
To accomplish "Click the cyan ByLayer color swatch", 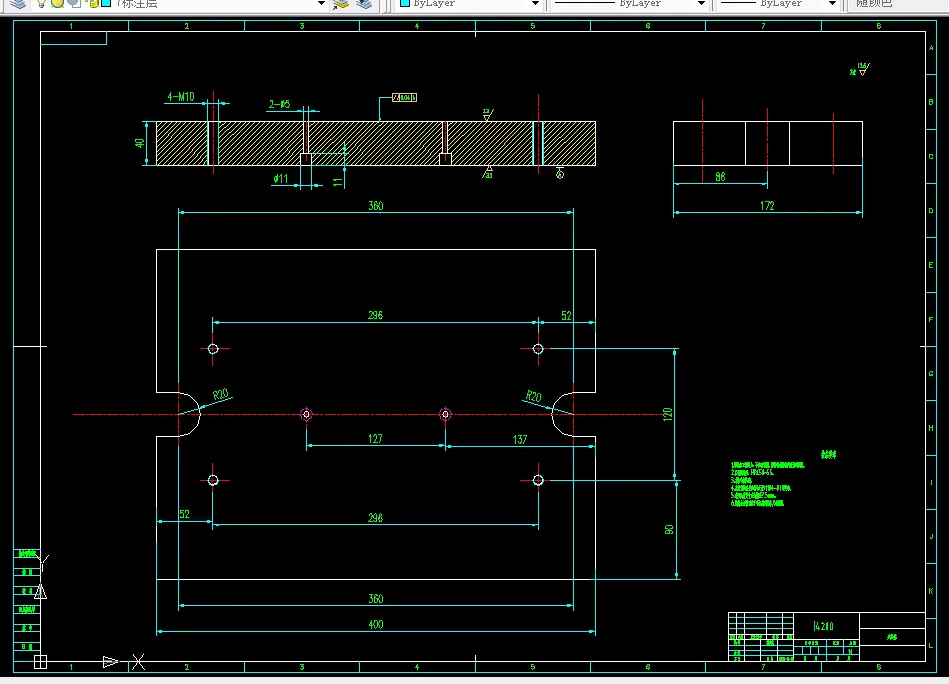I will click(405, 3).
